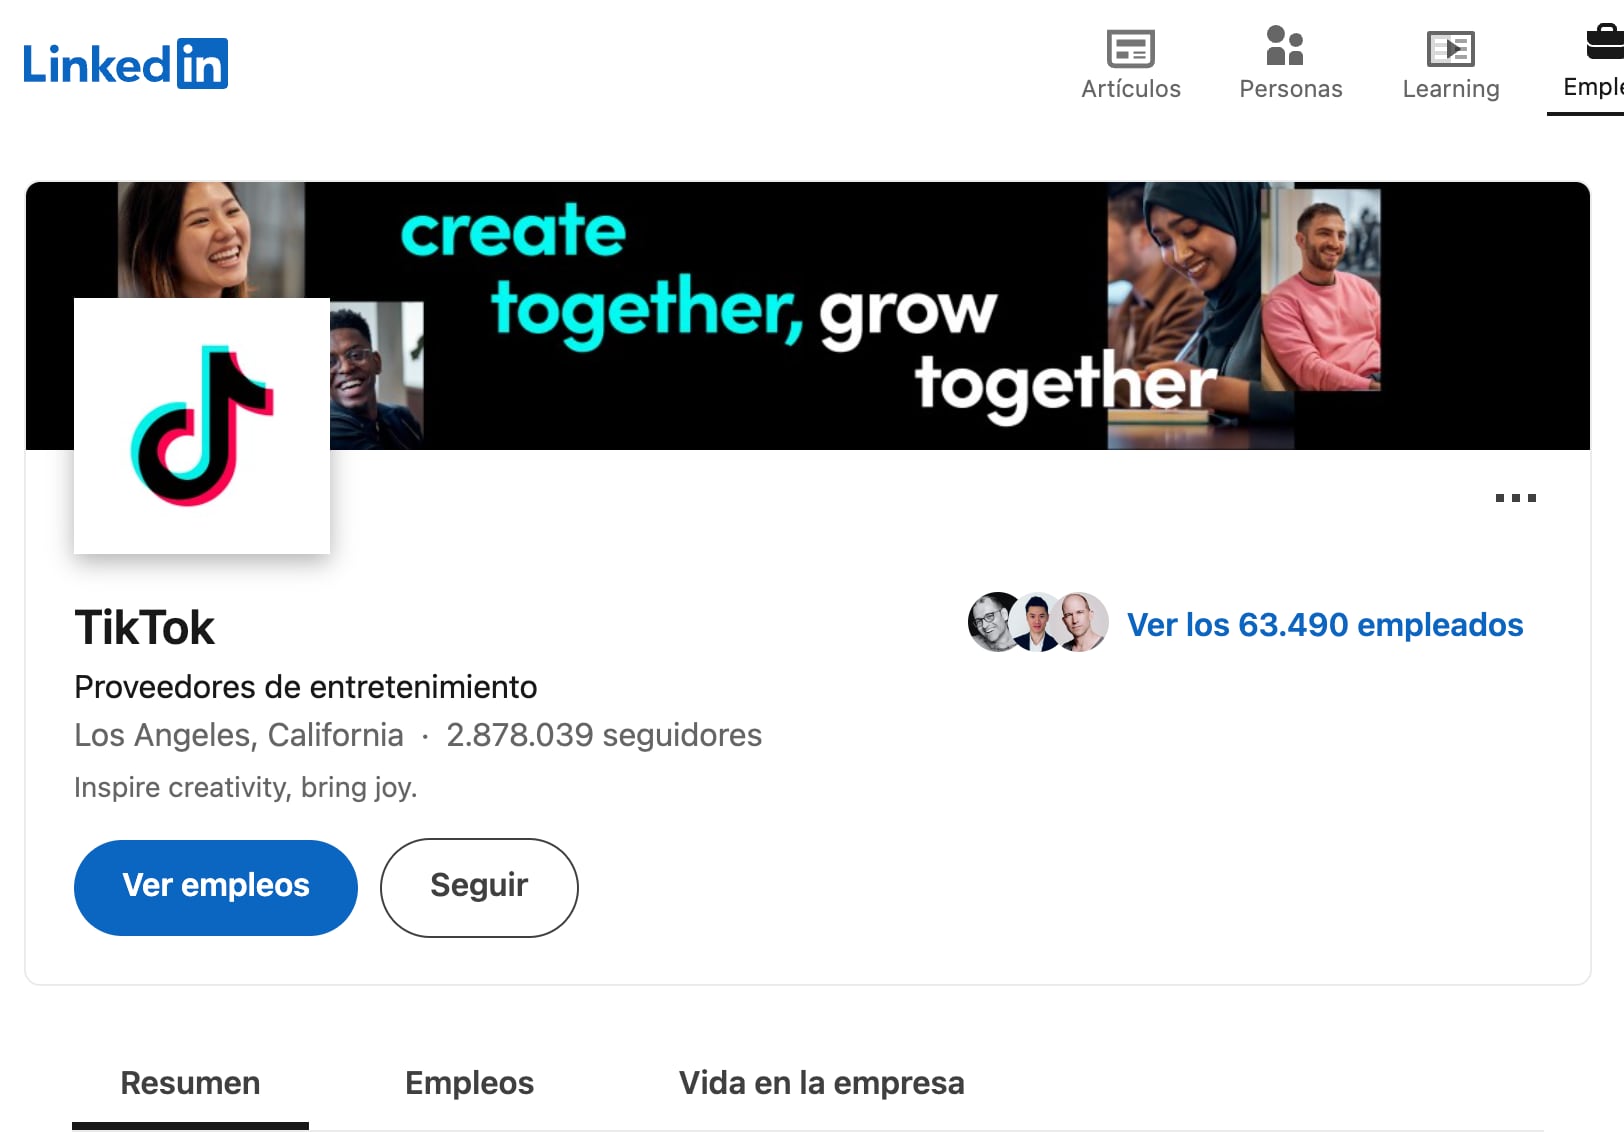Open Ver los 63.490 empleados link
1624x1146 pixels.
tap(1325, 624)
